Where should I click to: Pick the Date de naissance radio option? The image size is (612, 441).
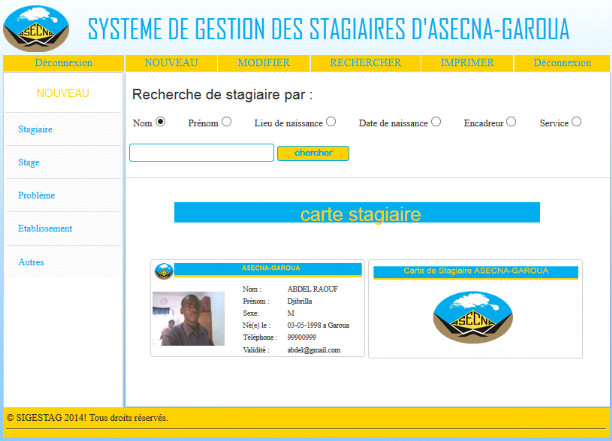pos(436,122)
